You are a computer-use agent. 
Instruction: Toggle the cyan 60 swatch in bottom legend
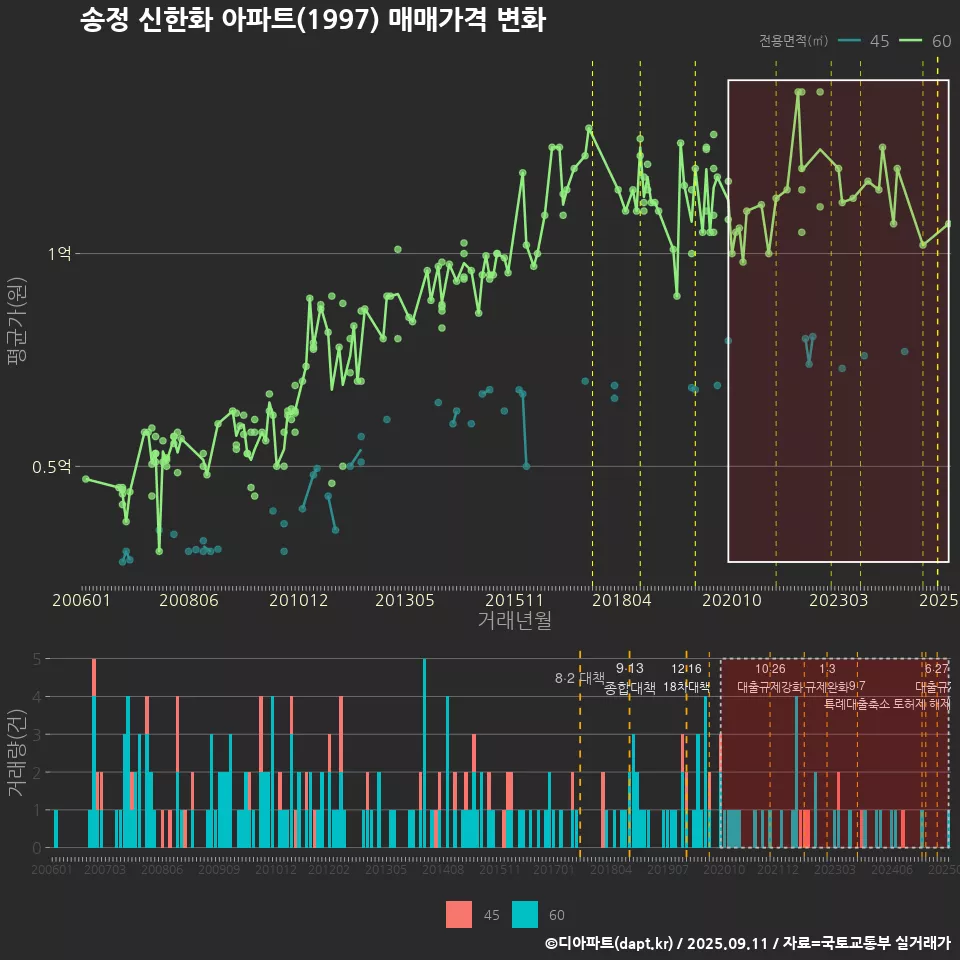point(525,915)
